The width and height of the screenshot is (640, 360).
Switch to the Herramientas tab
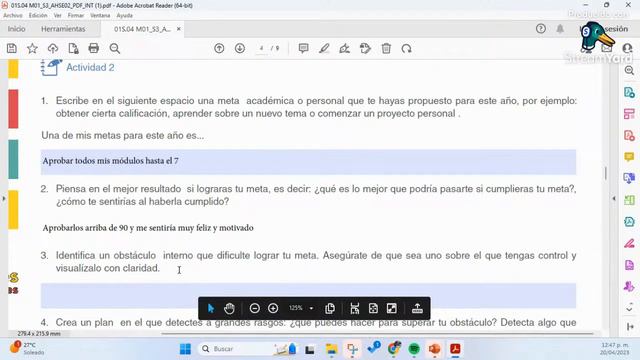(x=63, y=29)
